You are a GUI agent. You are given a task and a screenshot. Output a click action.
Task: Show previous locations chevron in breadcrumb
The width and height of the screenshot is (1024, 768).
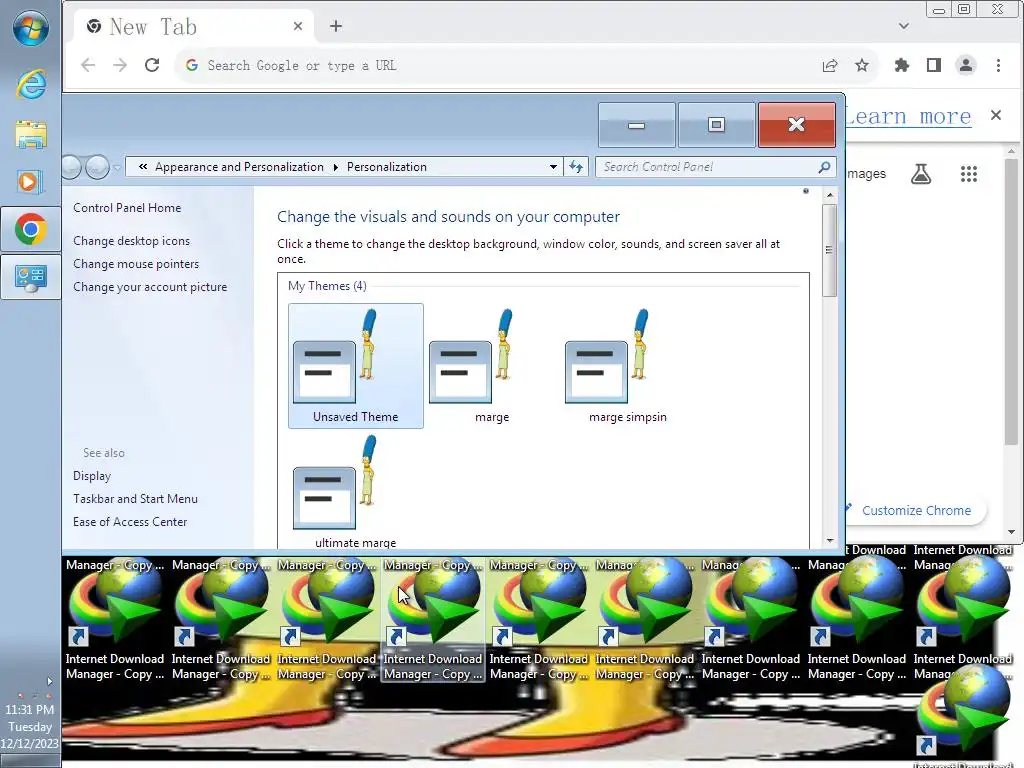(x=143, y=167)
